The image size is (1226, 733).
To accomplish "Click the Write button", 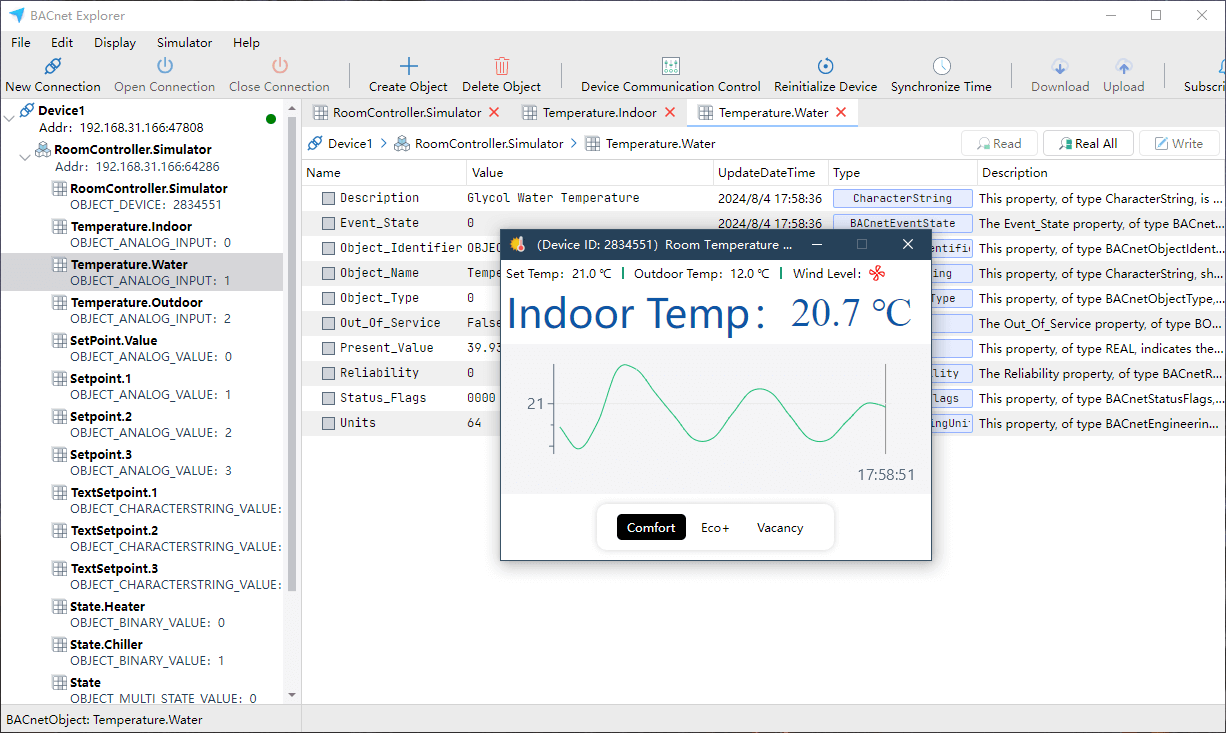I will pos(1178,143).
